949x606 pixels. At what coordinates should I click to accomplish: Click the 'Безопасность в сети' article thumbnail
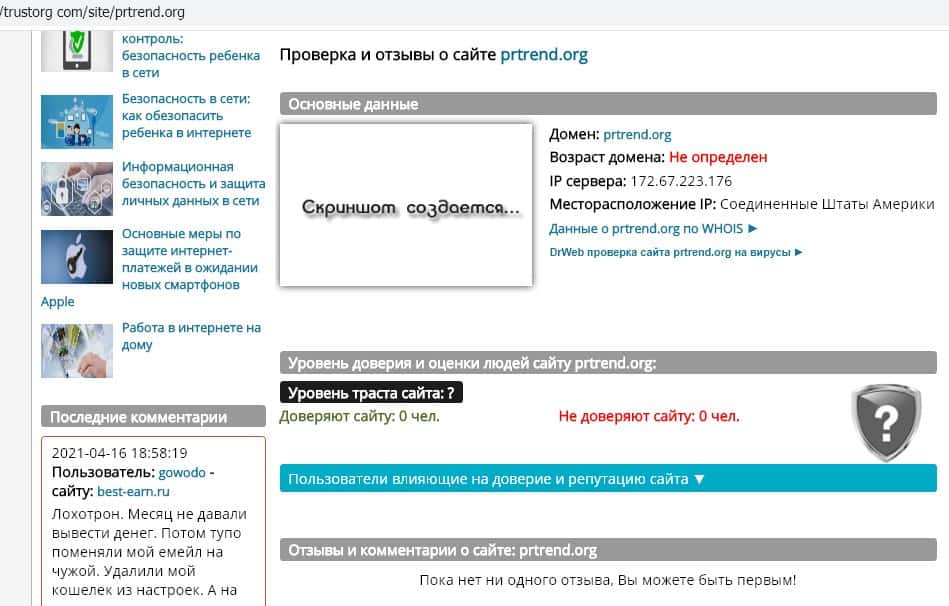77,122
